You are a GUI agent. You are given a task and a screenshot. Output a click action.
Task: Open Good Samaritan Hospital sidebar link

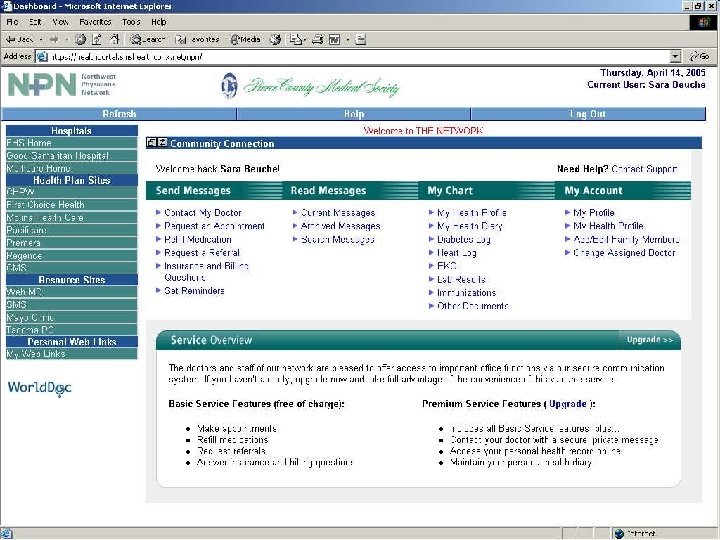72,156
